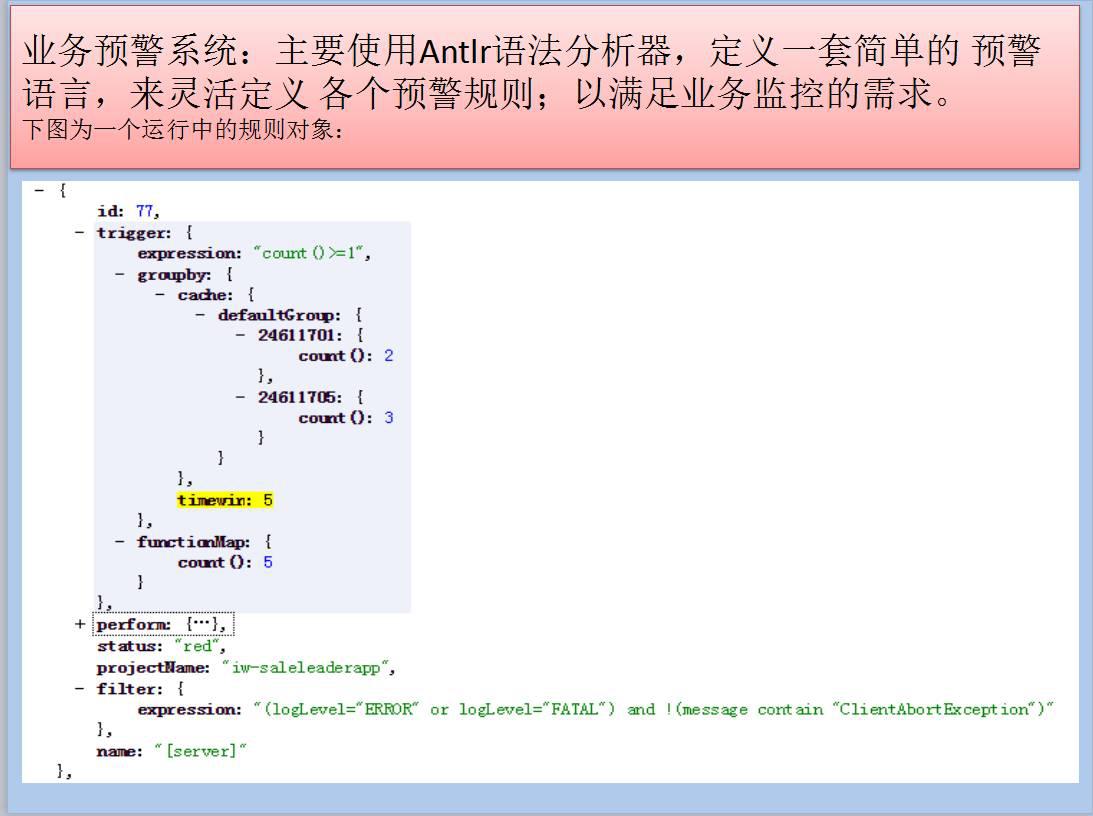Viewport: 1093px width, 816px height.
Task: Click the groupby key label
Action: pos(174,275)
